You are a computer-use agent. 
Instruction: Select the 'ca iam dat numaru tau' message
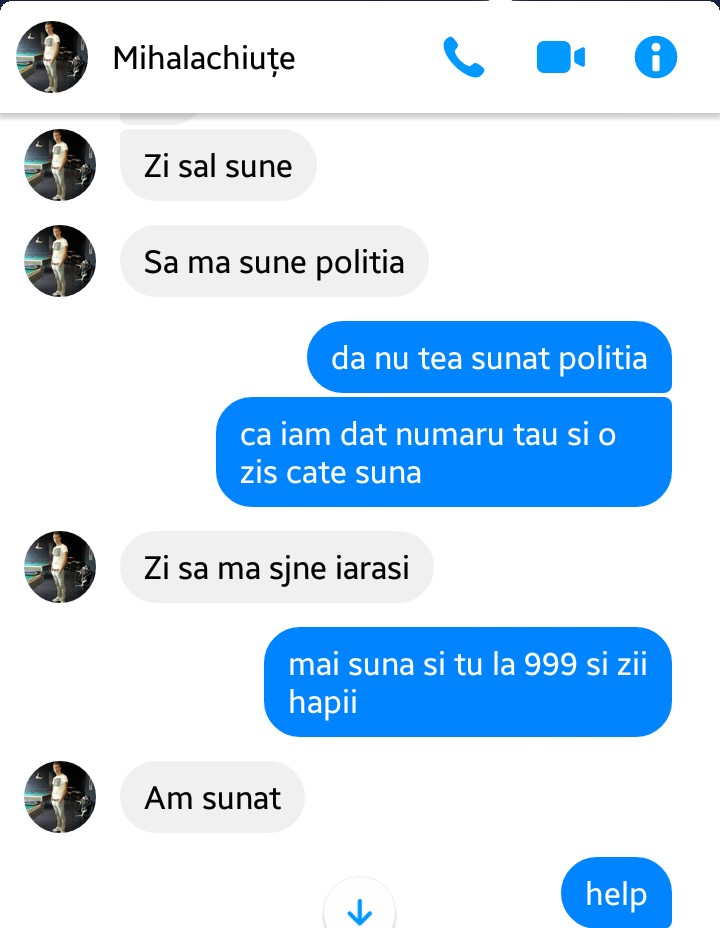[444, 452]
